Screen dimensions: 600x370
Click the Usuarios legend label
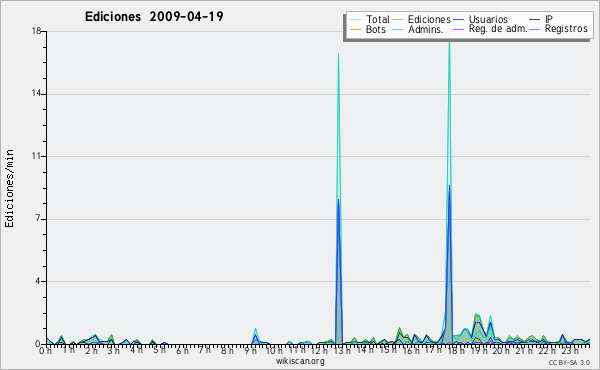click(x=488, y=19)
